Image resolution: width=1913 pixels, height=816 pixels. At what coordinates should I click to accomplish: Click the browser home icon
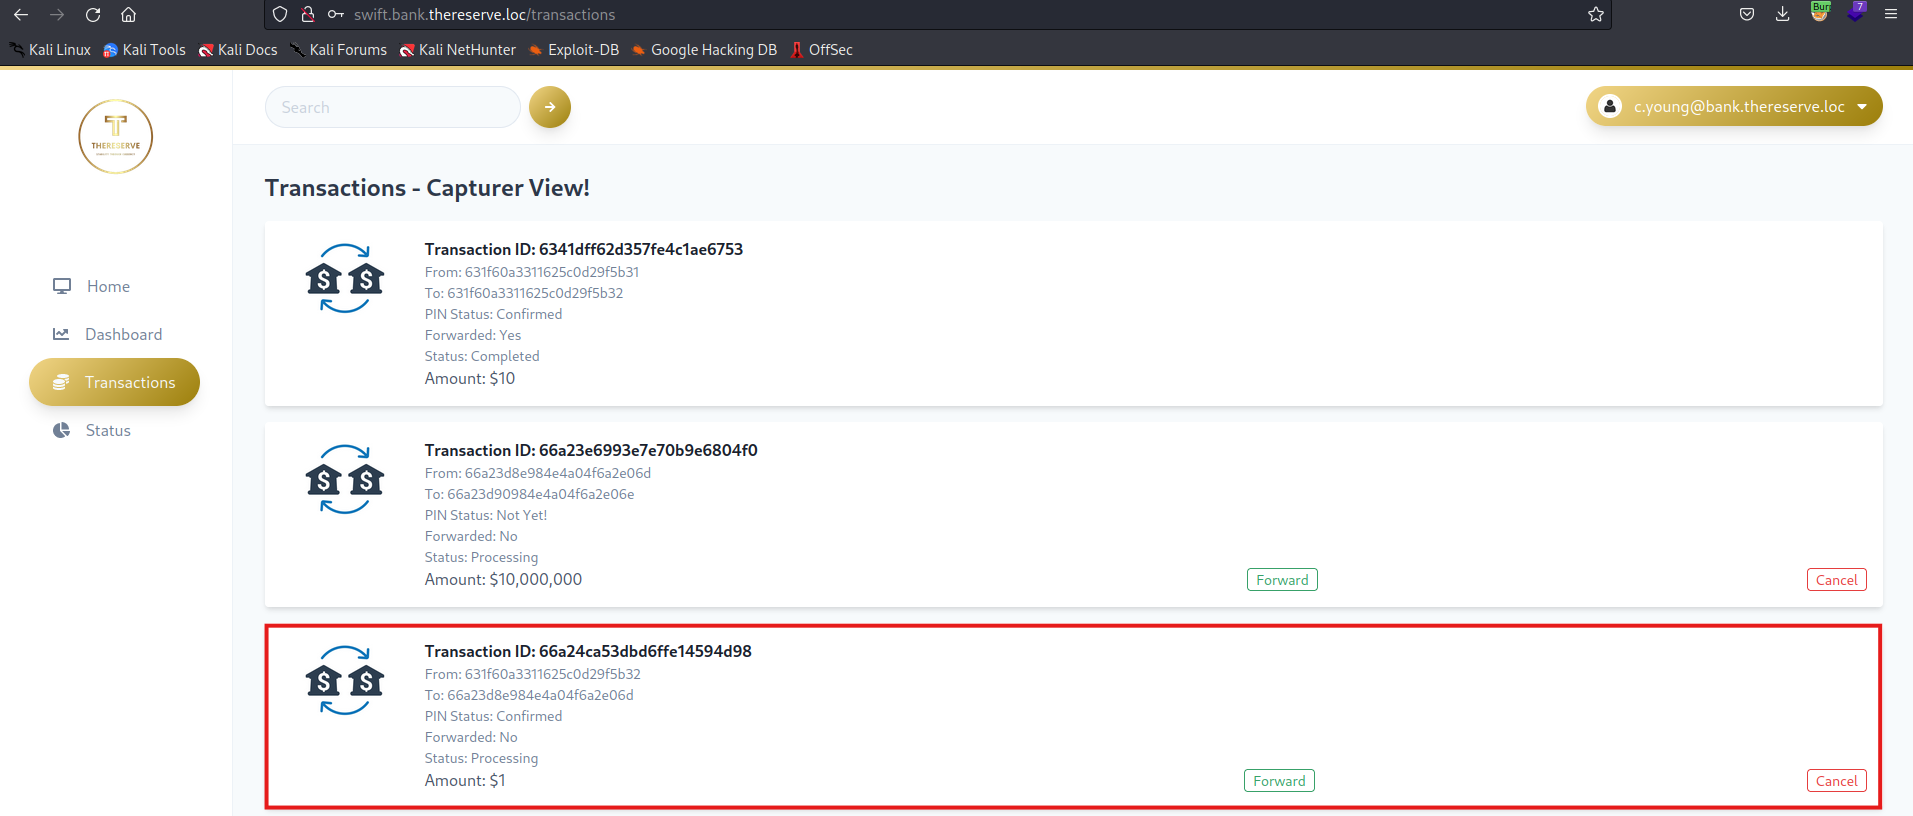[128, 15]
